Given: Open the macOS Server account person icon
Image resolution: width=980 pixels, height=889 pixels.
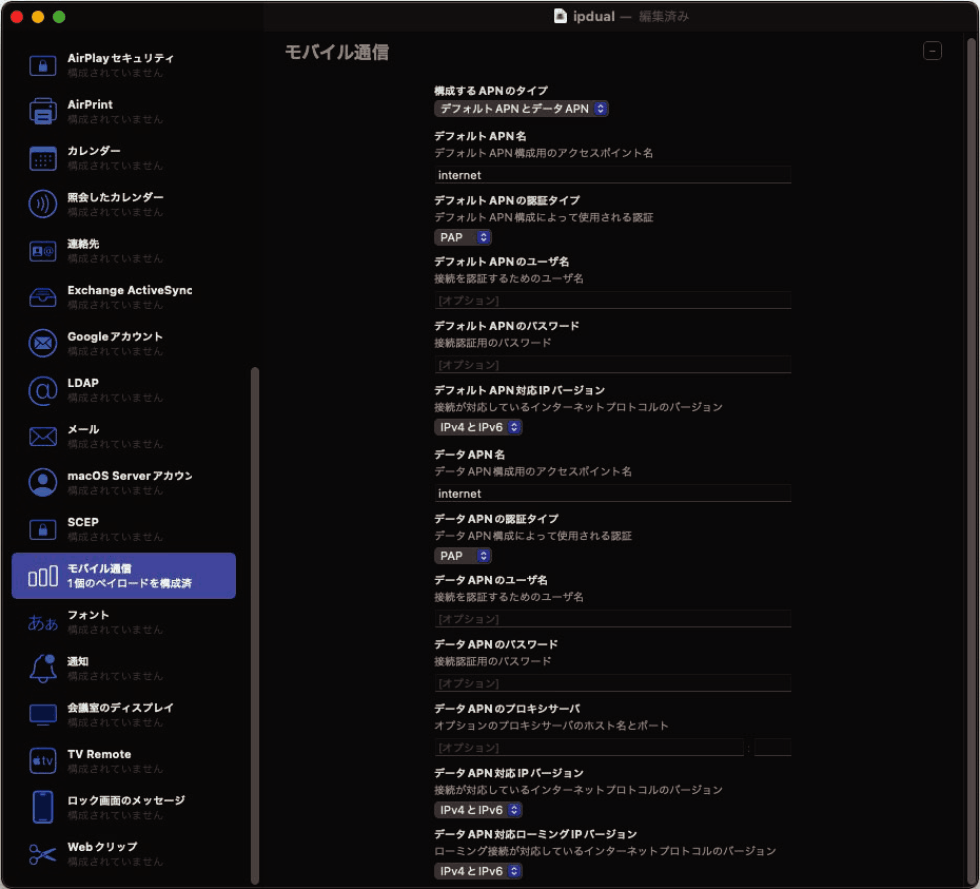Looking at the screenshot, I should click(42, 483).
